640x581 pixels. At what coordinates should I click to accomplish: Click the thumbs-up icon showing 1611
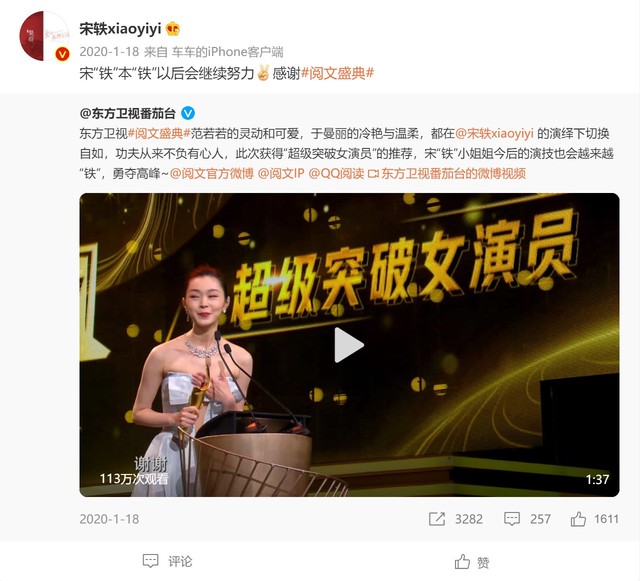[578, 519]
